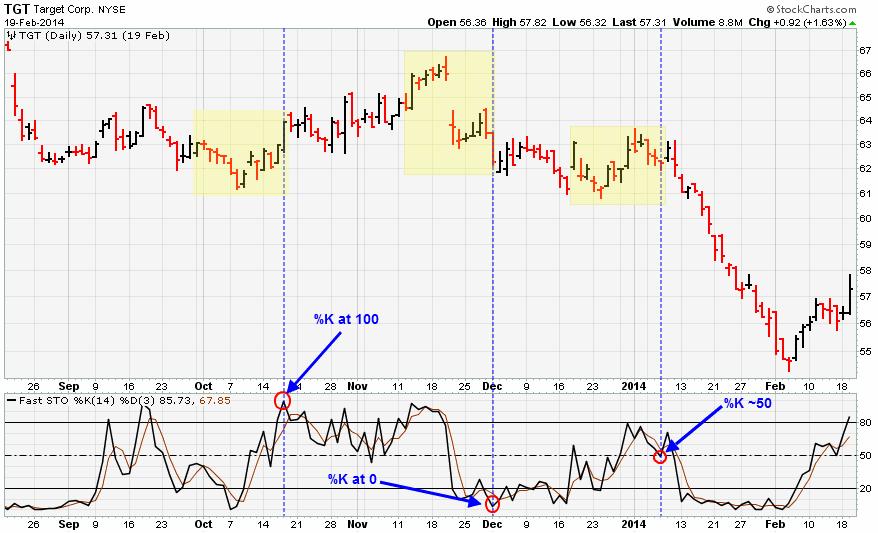Click the 19-Feb-2014 date stamp
Viewport: 878px width, 533px height.
[34, 23]
